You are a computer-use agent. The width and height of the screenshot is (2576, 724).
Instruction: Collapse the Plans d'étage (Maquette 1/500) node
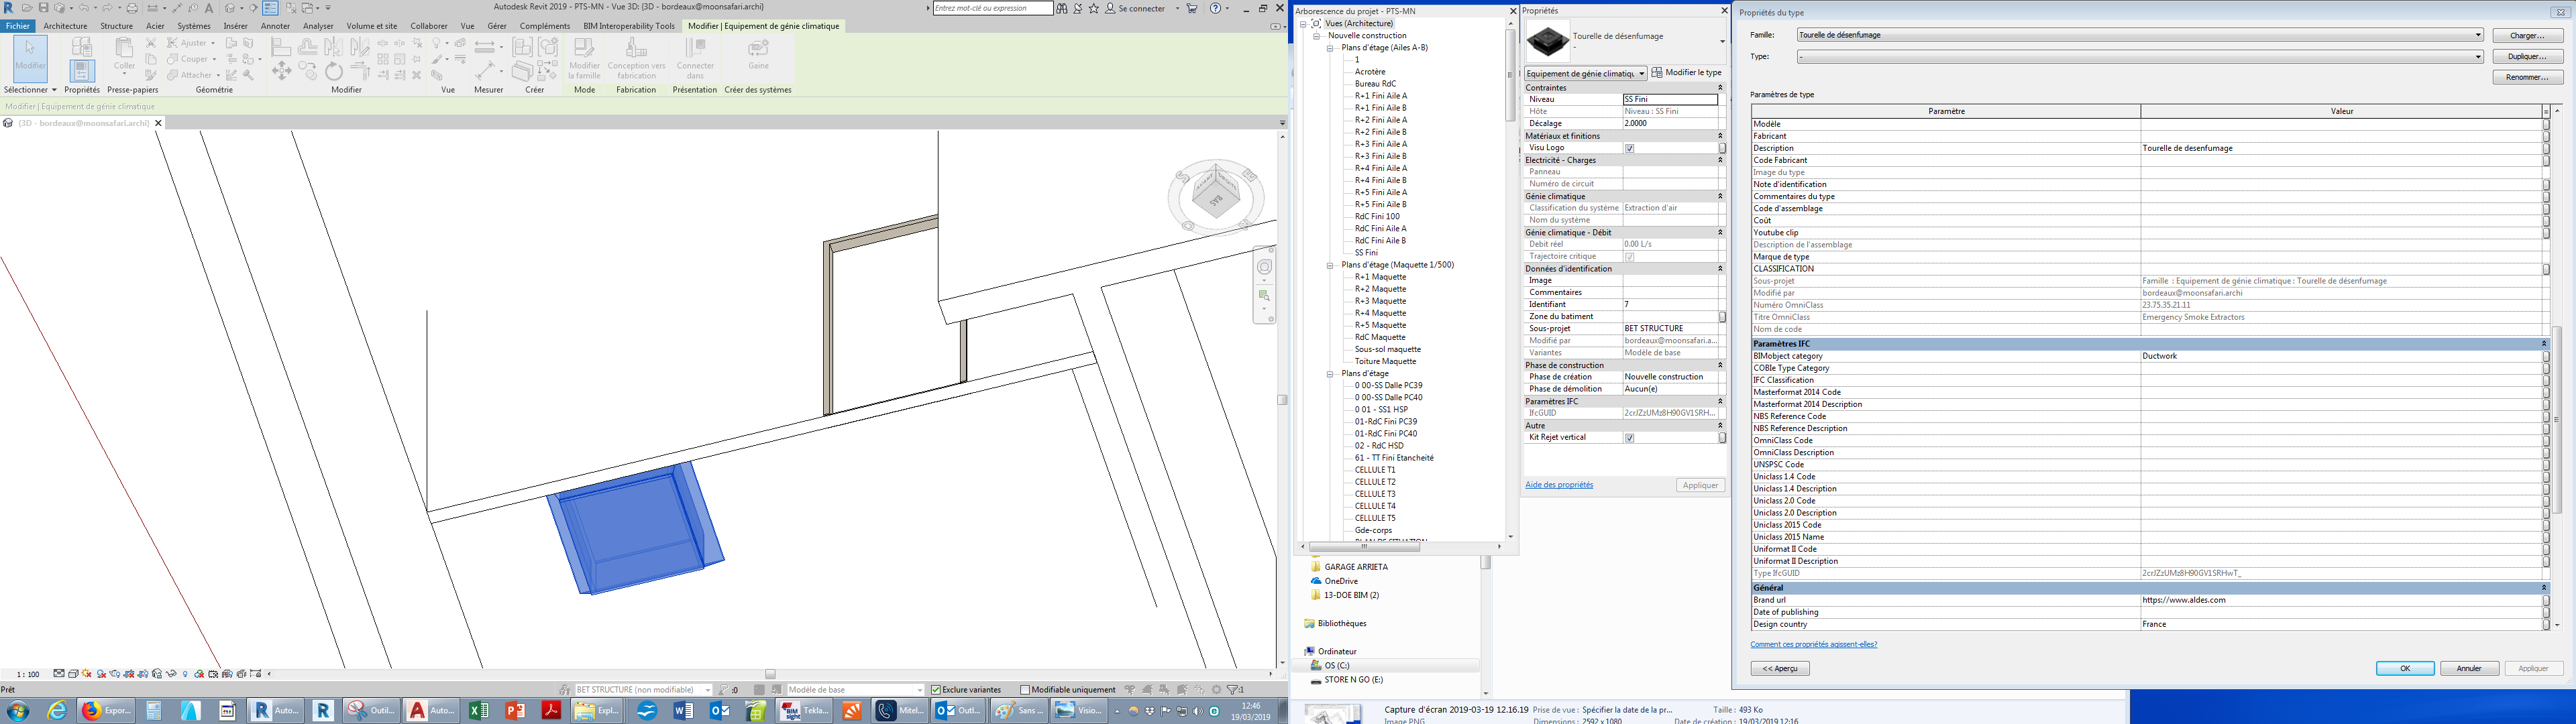click(x=1330, y=265)
